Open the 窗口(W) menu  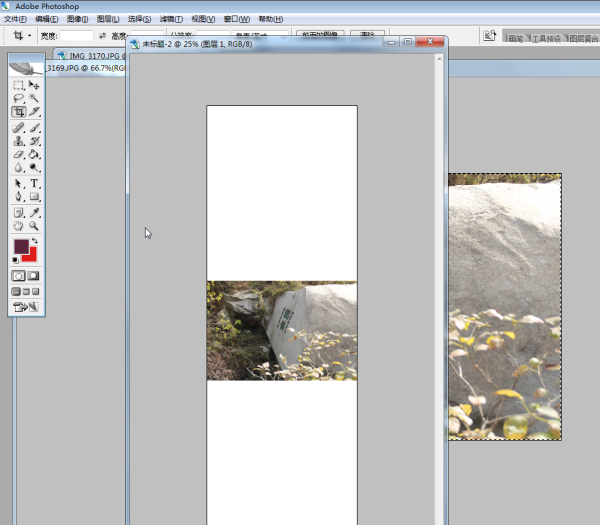tap(237, 19)
